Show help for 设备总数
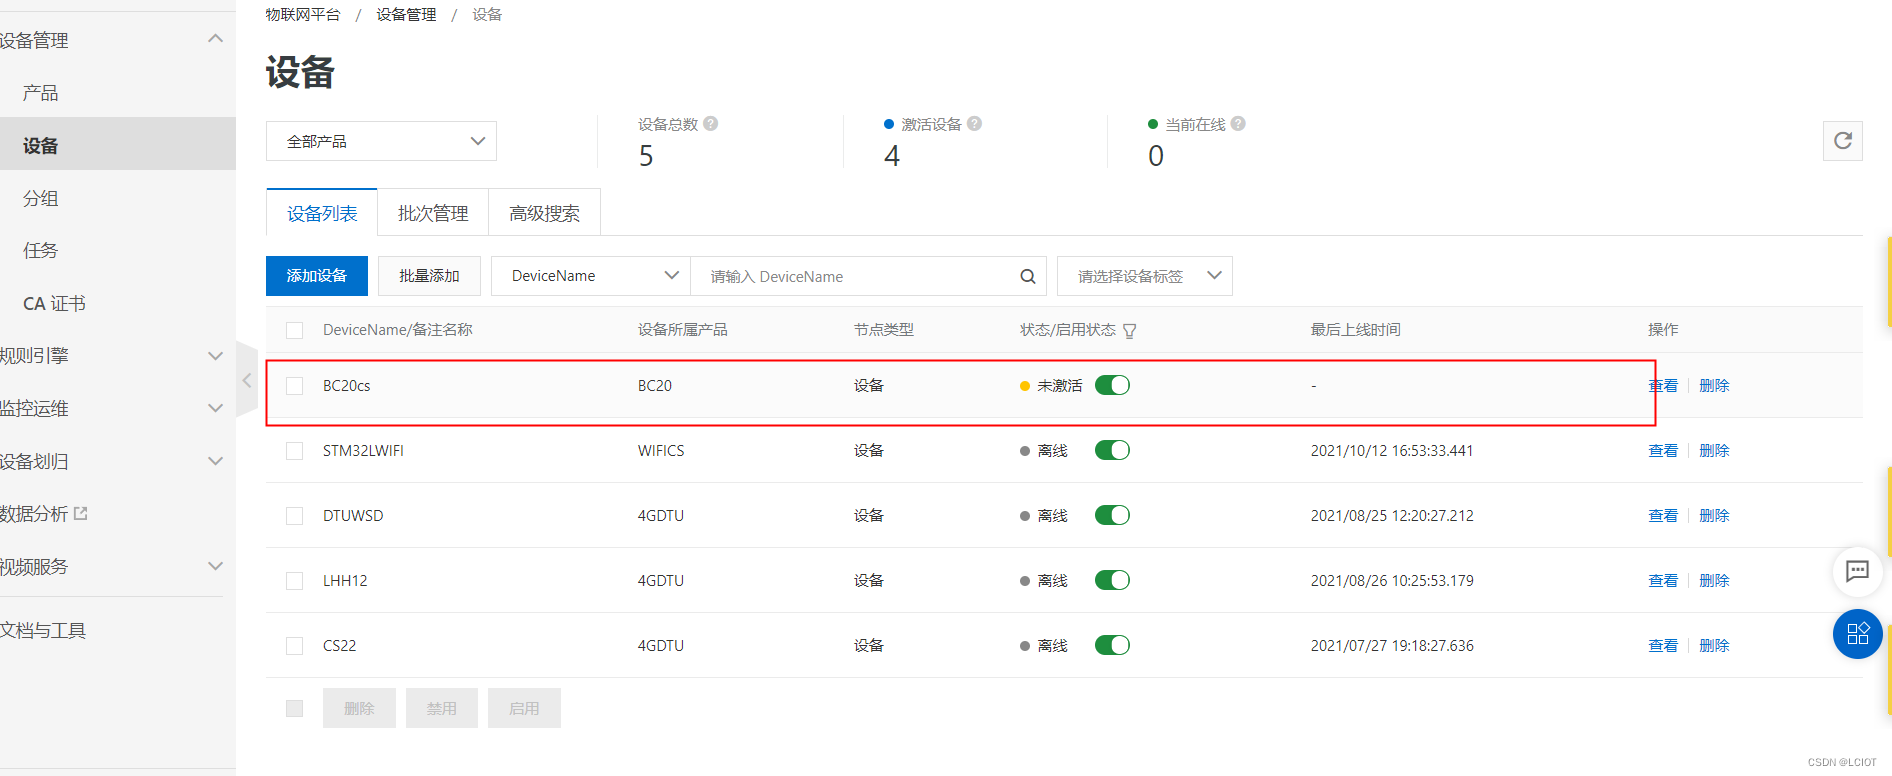The height and width of the screenshot is (776, 1892). point(711,124)
